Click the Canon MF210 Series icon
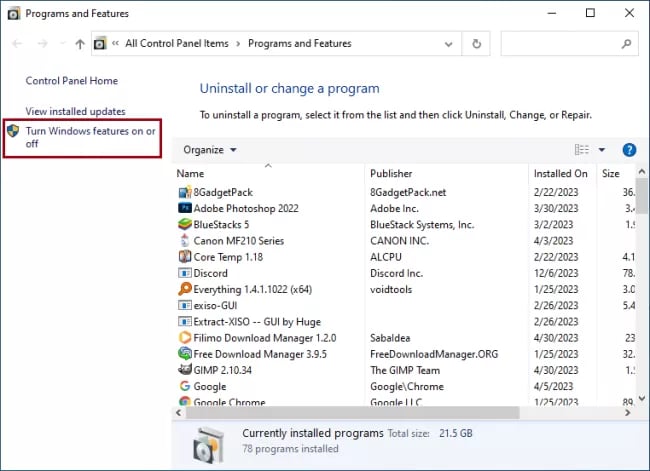650x471 pixels. tap(185, 240)
